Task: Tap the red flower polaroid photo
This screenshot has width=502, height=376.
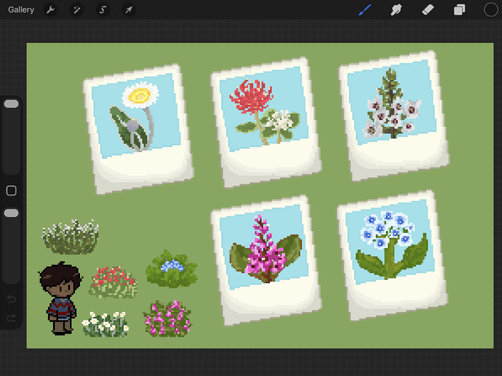Action: click(266, 122)
